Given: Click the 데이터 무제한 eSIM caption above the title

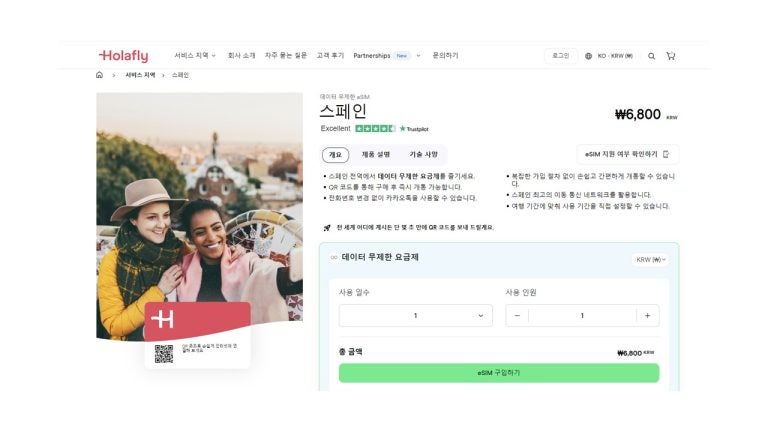Looking at the screenshot, I should pyautogui.click(x=345, y=97).
